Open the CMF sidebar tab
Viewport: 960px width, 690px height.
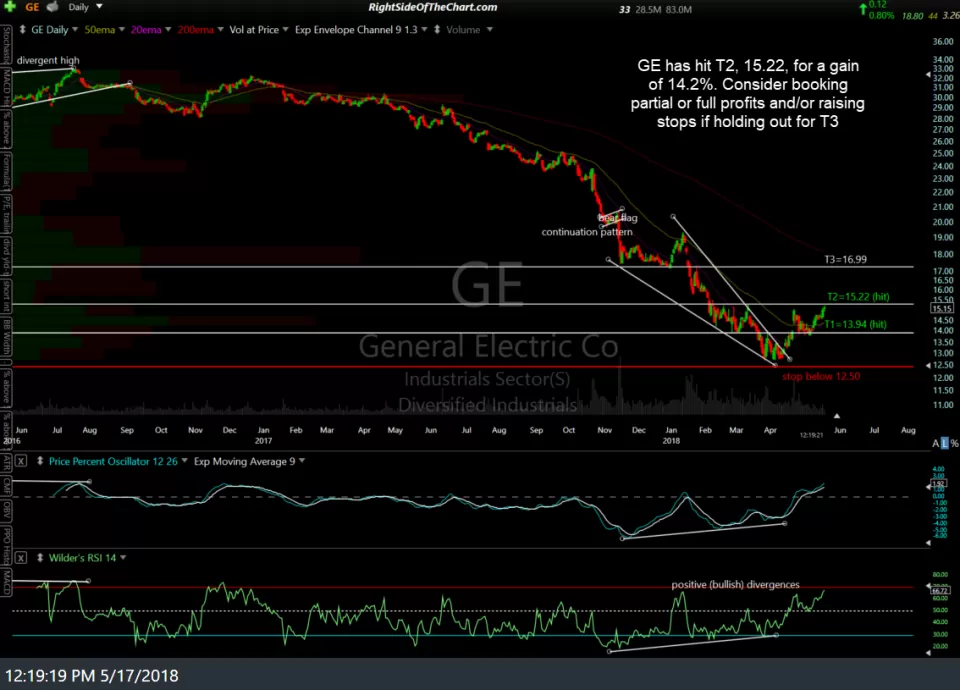coord(6,486)
